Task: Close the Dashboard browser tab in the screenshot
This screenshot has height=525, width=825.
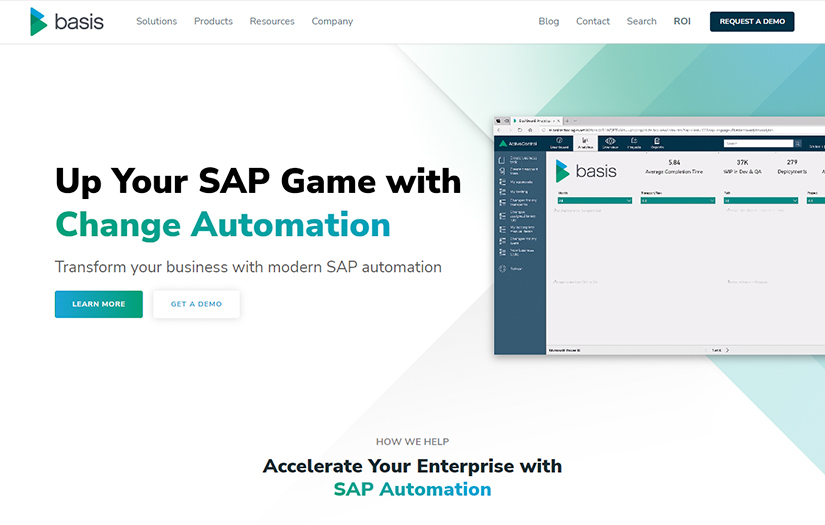Action: pyautogui.click(x=558, y=121)
